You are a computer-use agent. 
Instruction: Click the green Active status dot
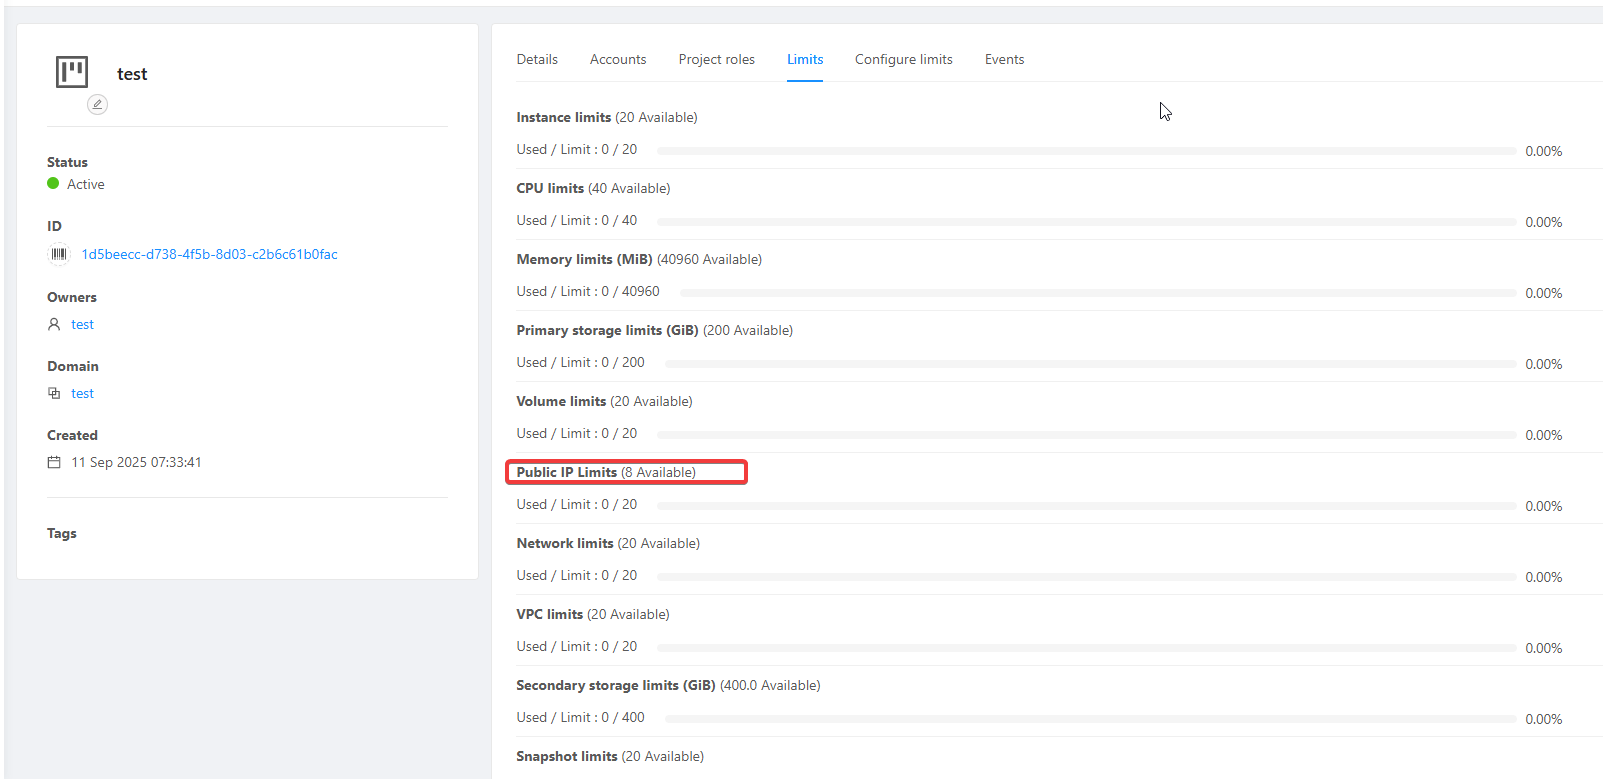coord(53,184)
